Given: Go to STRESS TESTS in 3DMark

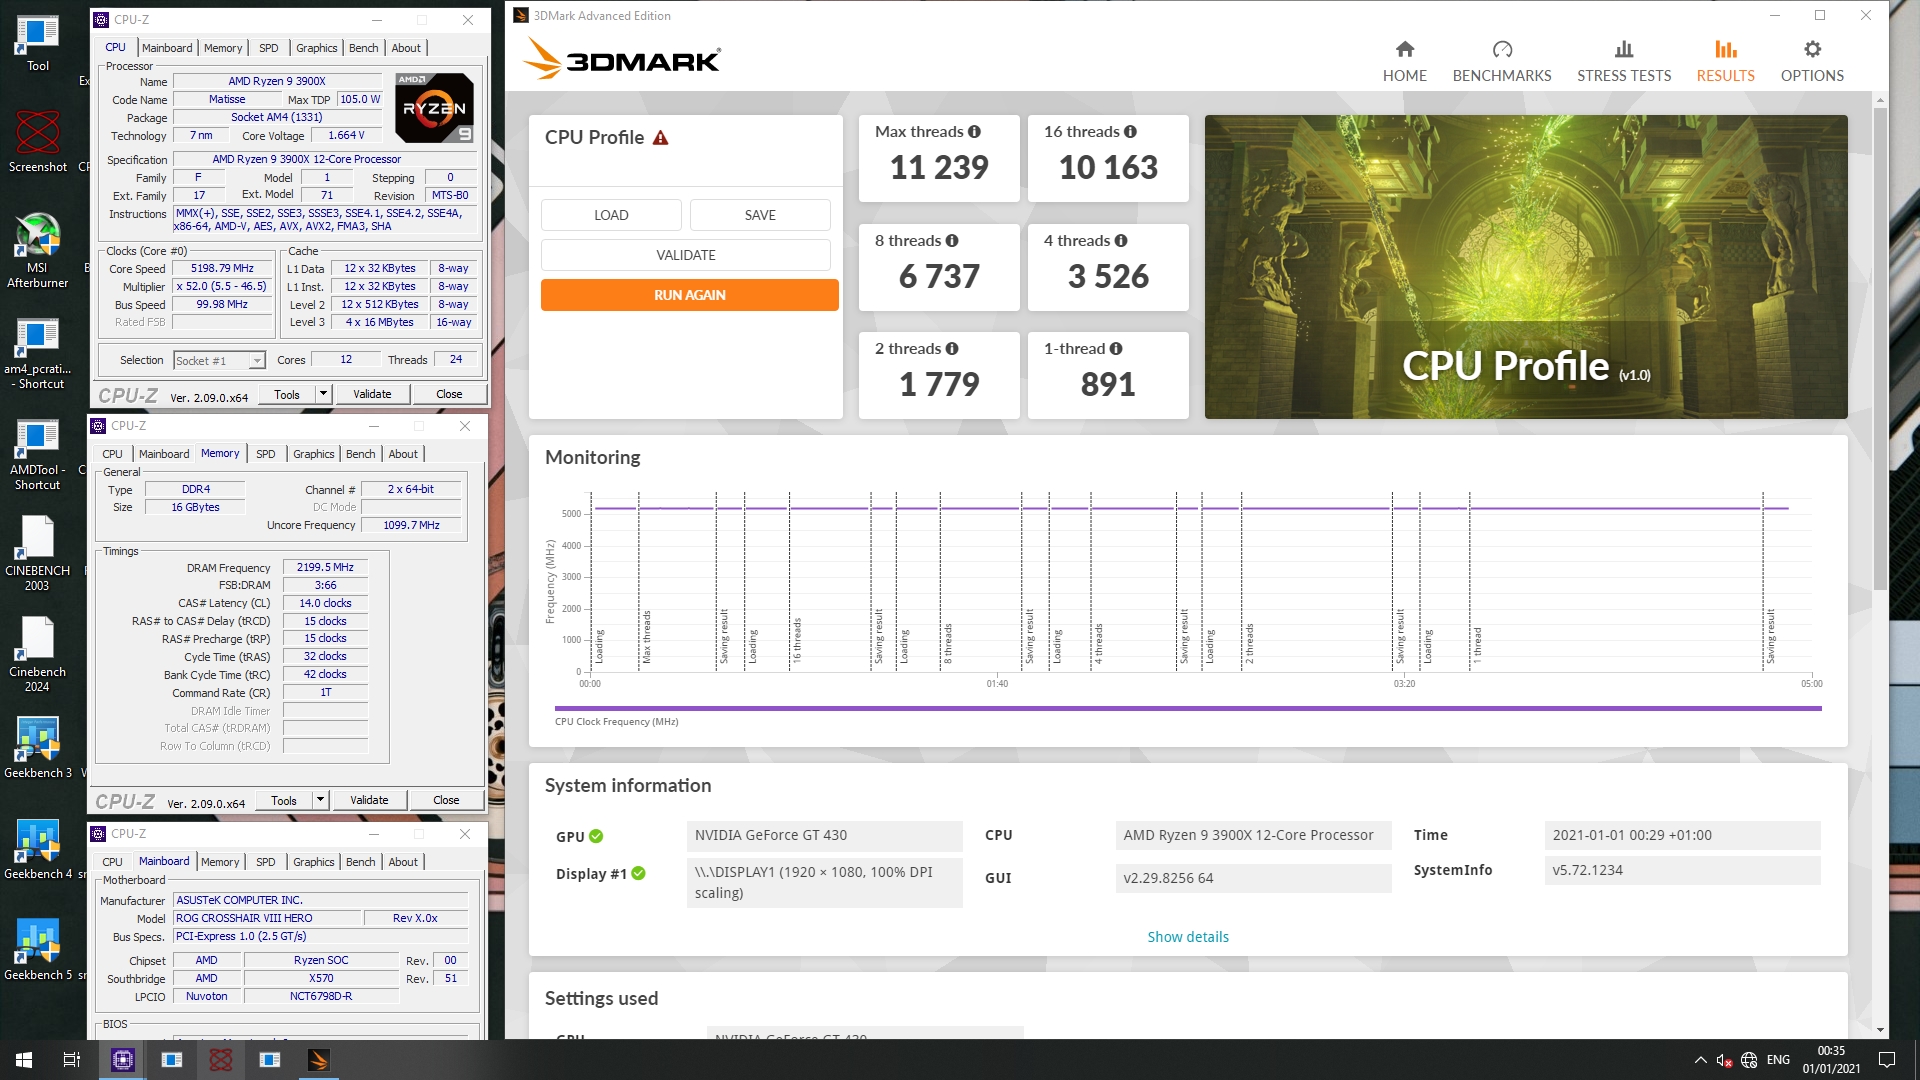Looking at the screenshot, I should (1623, 61).
